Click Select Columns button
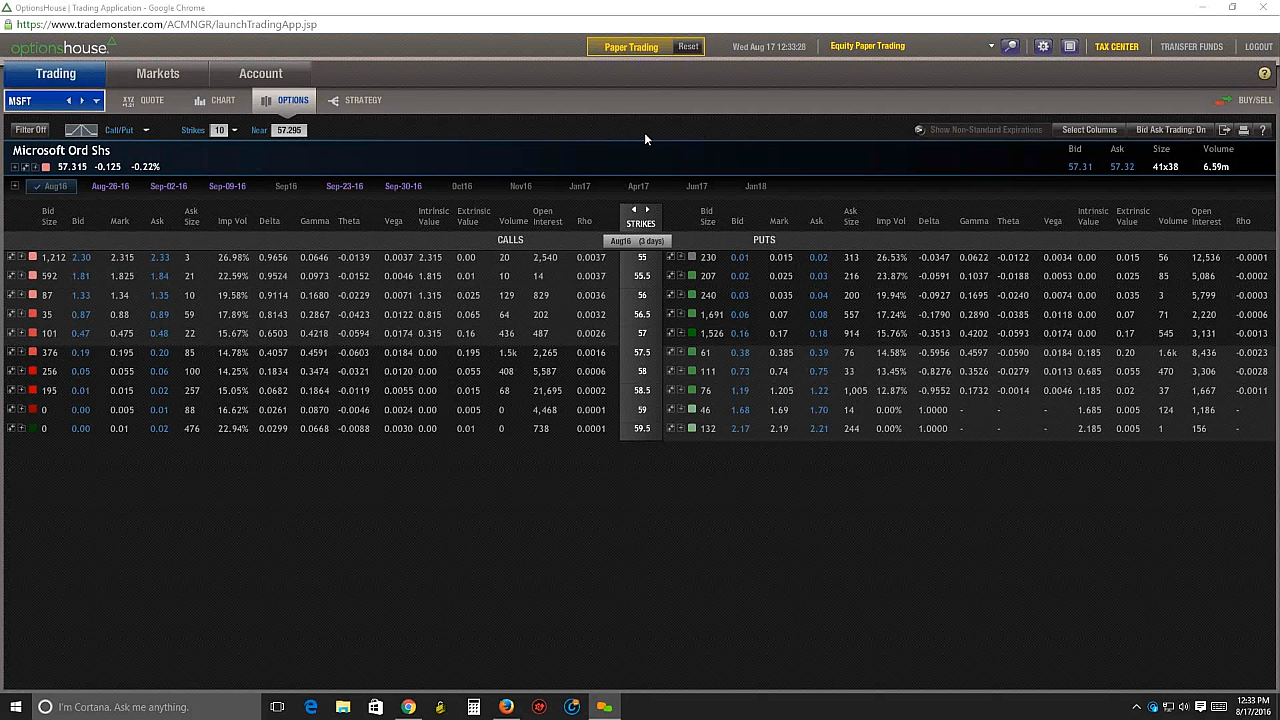The height and width of the screenshot is (720, 1280). pyautogui.click(x=1089, y=130)
